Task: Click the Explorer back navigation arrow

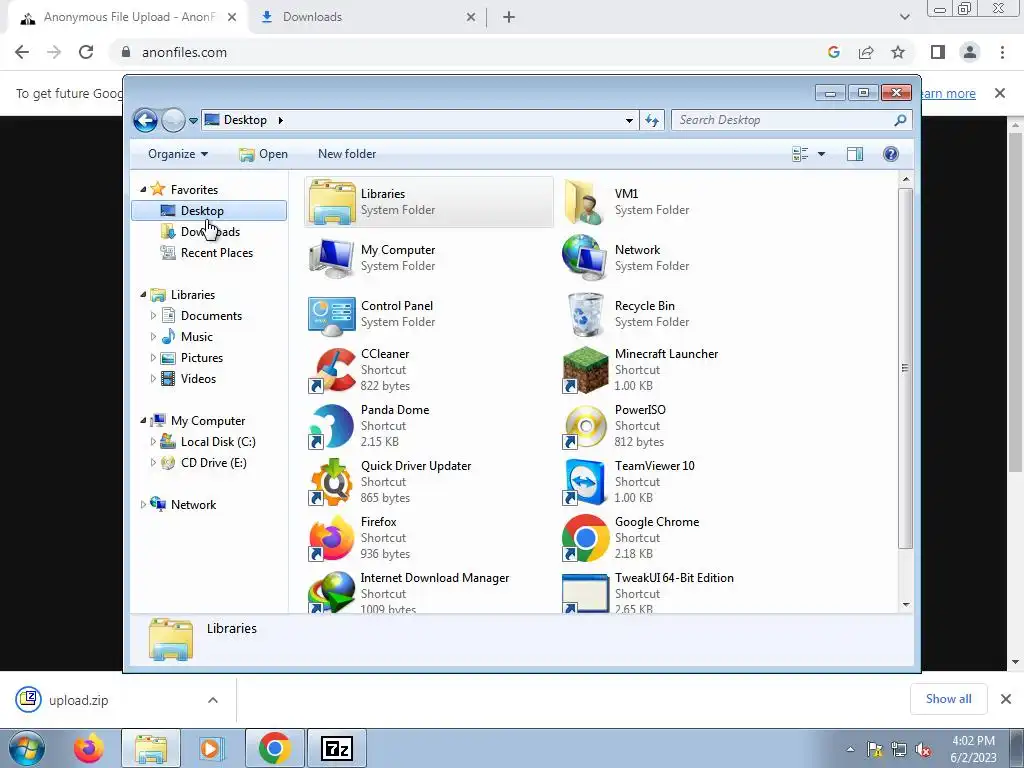Action: (145, 120)
